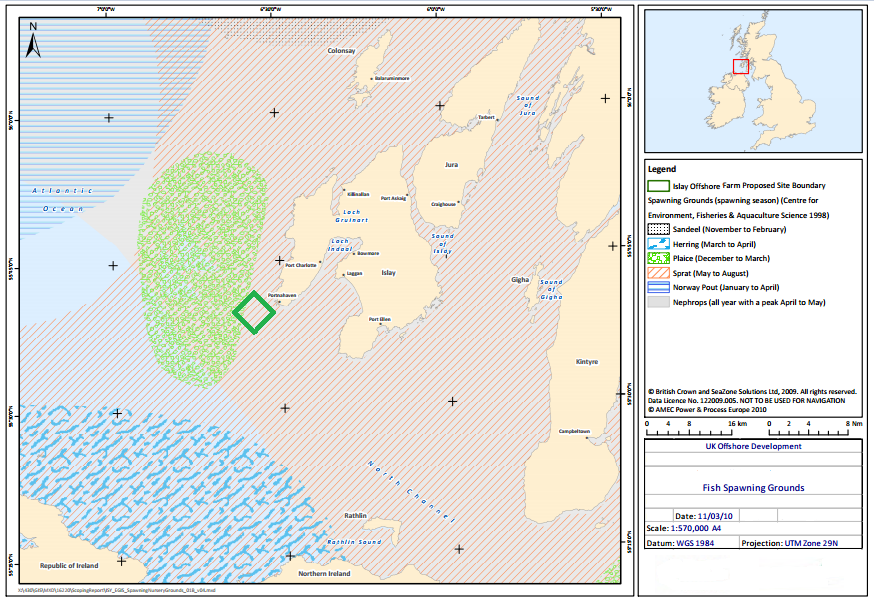Click the Sprat orange hatched legend swatch
874x601 pixels.
pos(658,272)
